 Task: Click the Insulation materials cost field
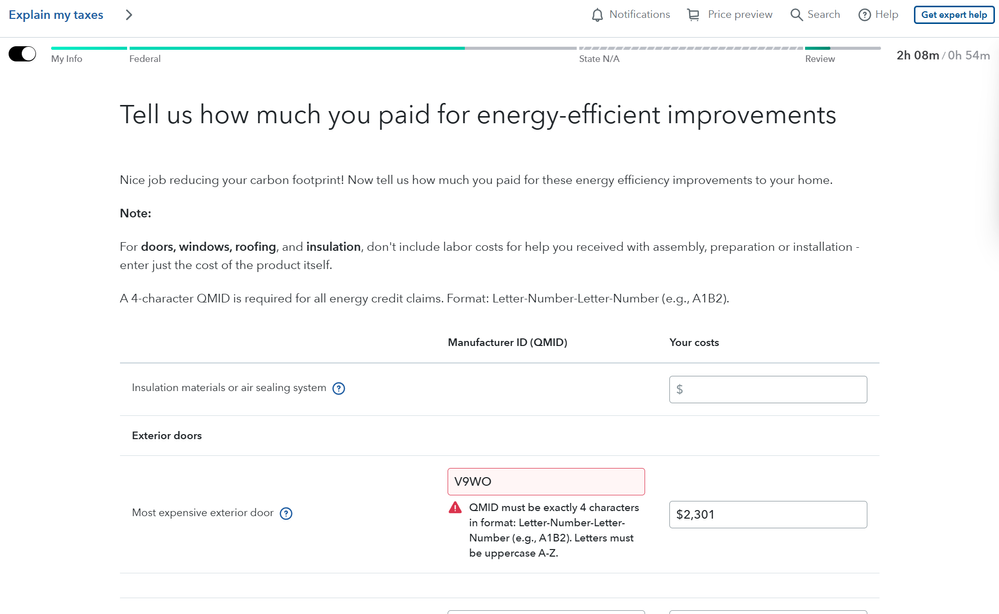(767, 389)
